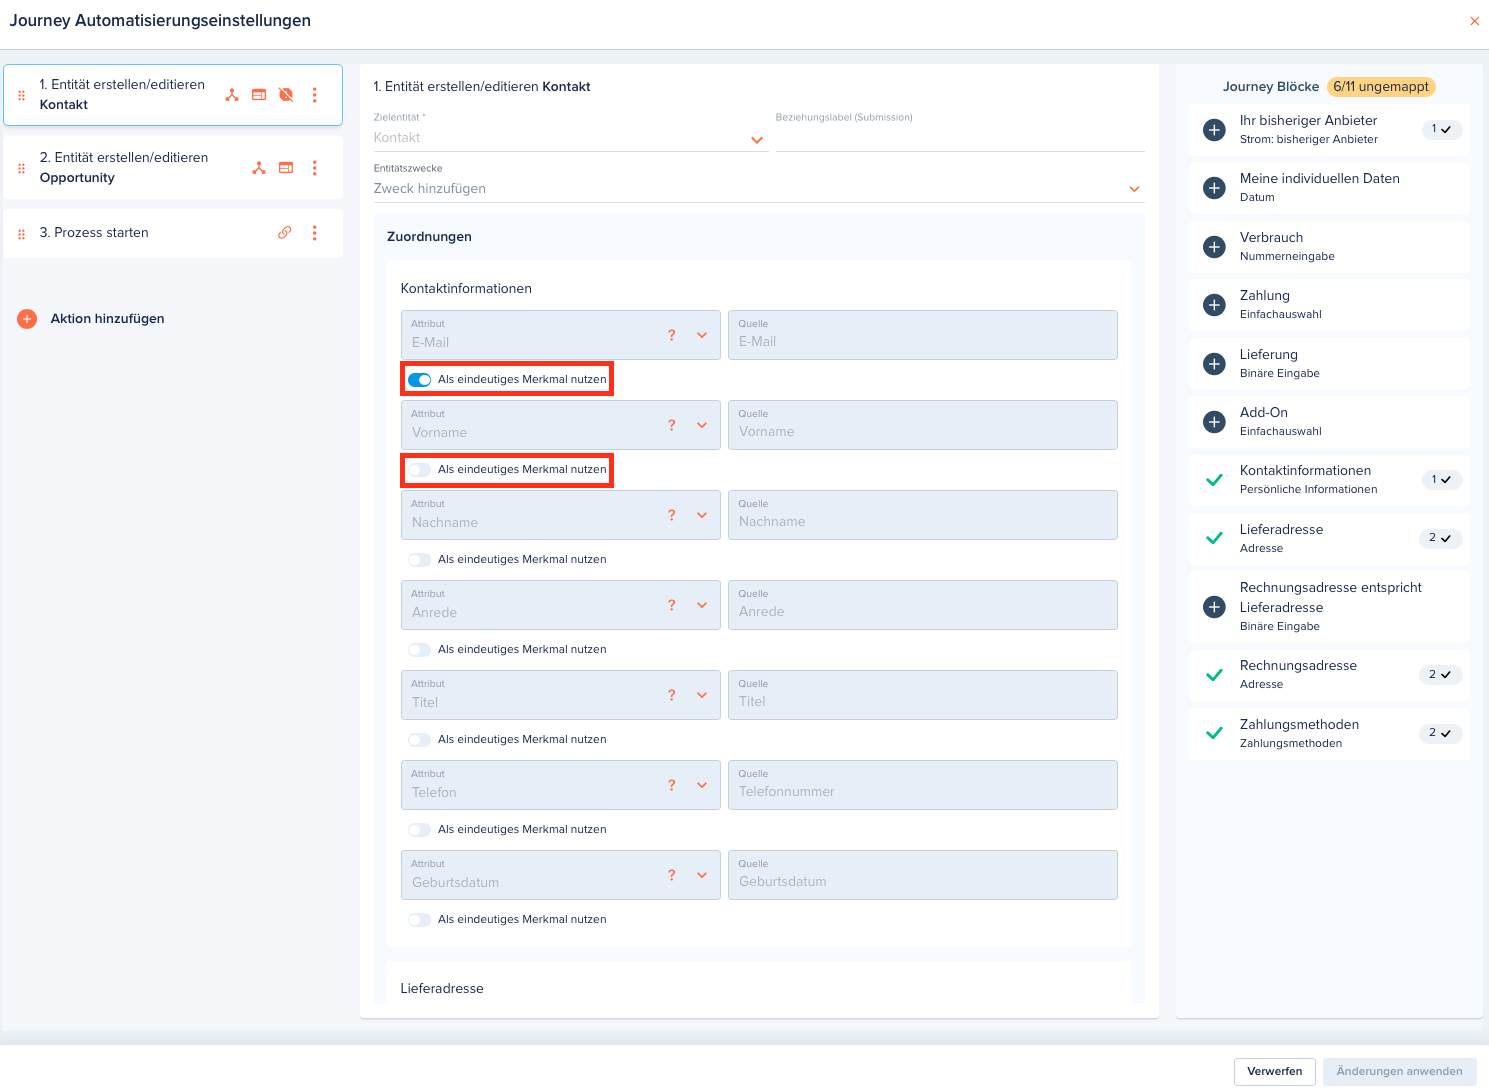Image resolution: width=1489 pixels, height=1090 pixels.
Task: Click card icon in Opportunity action row
Action: point(286,168)
